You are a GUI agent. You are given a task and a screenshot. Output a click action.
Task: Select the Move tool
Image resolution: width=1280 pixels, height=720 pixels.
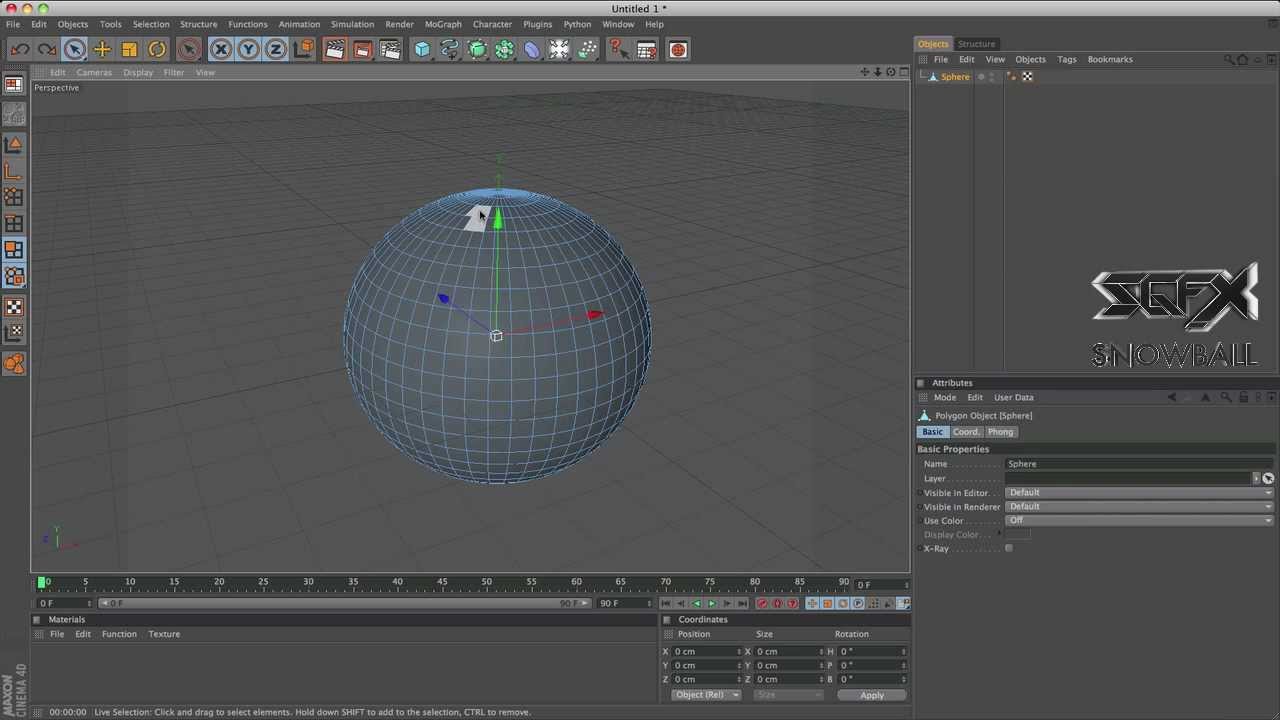102,49
